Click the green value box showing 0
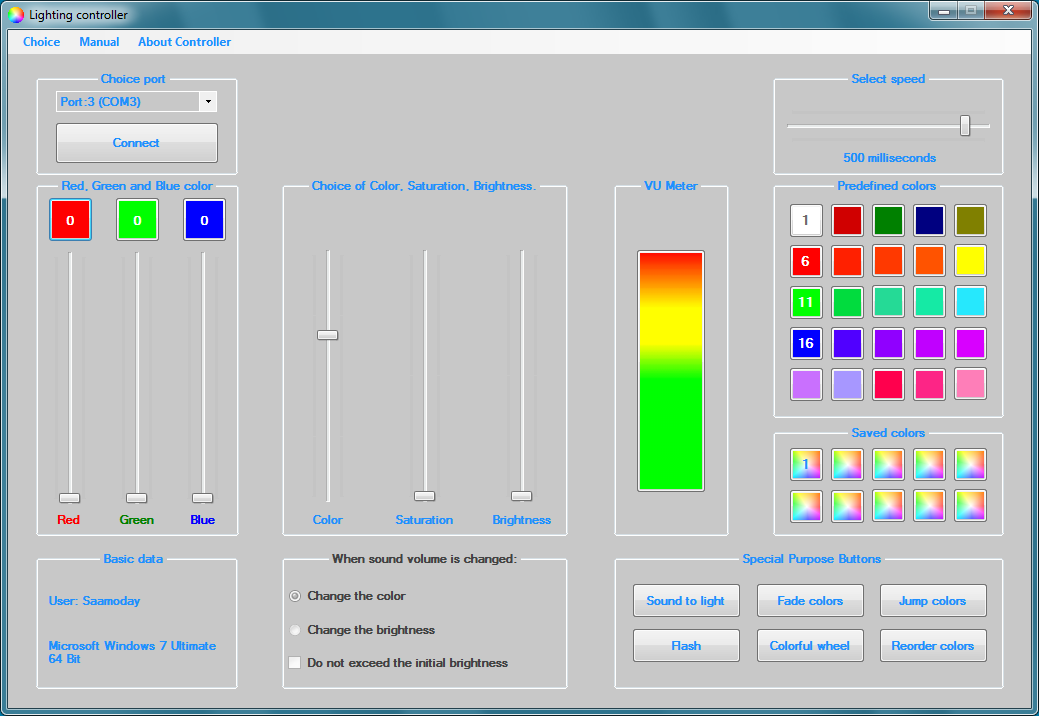The image size is (1039, 716). point(137,220)
